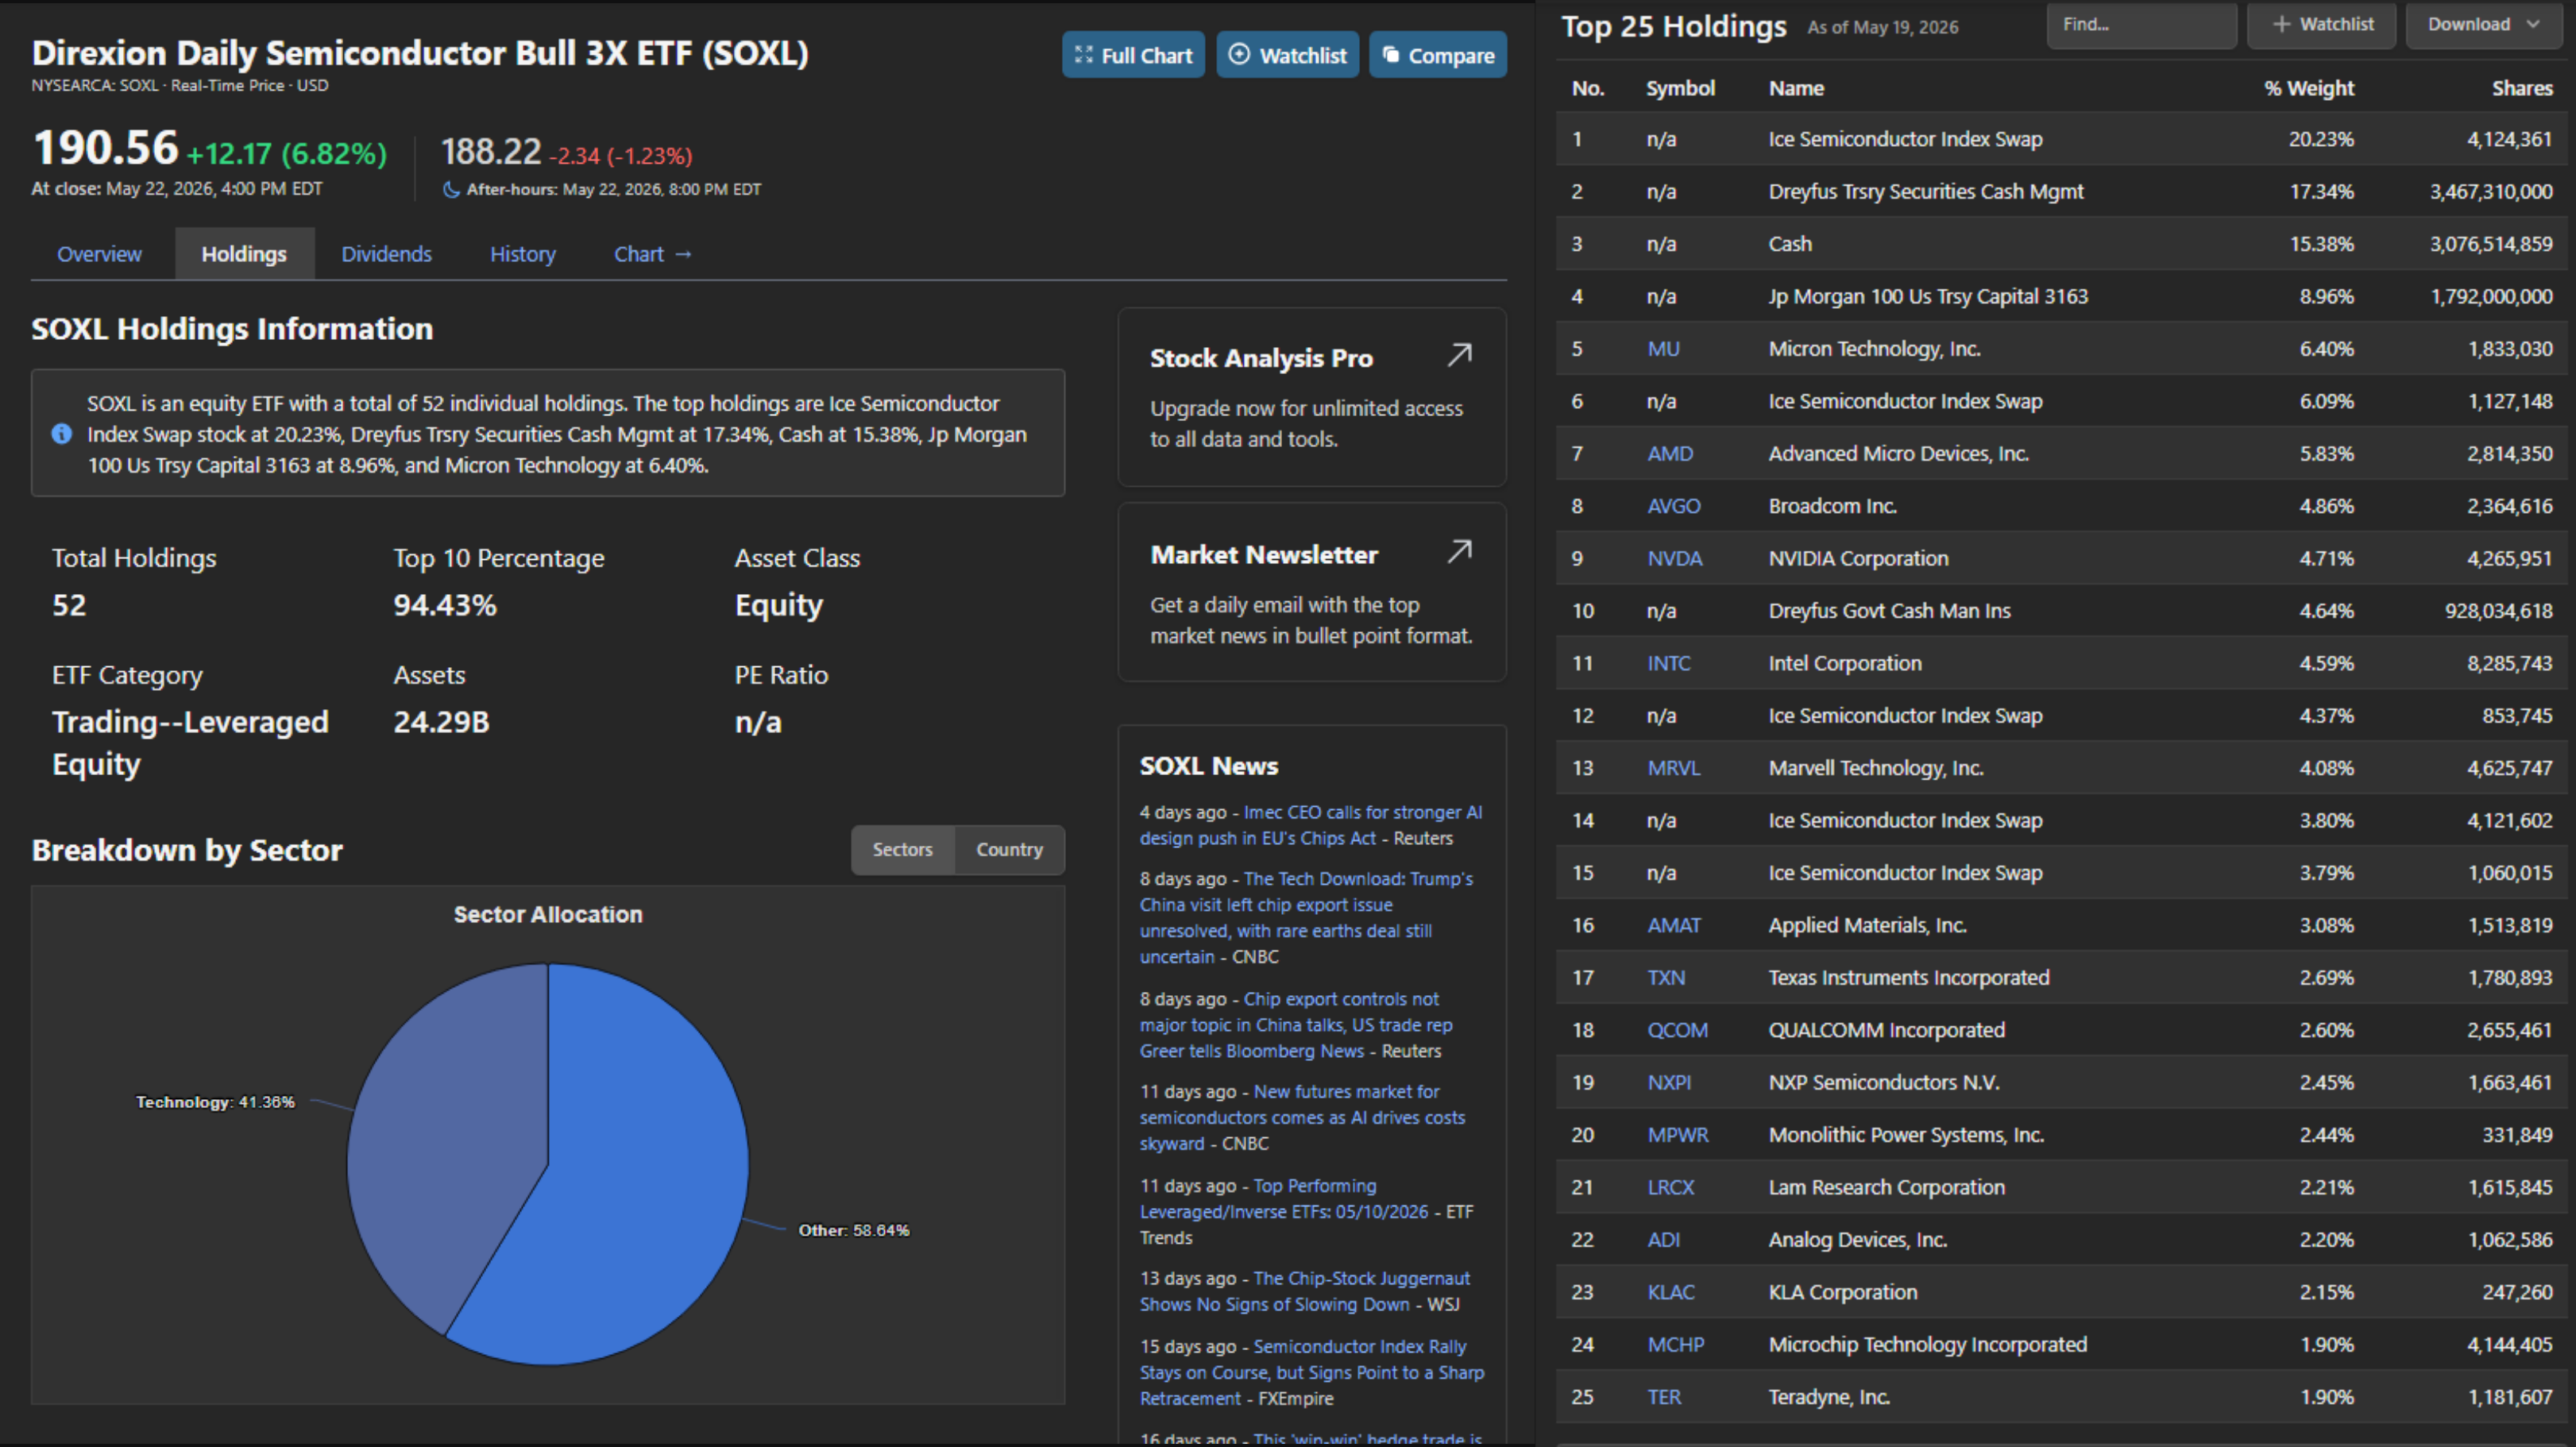The width and height of the screenshot is (2576, 1447).
Task: Open the QCOM ticker link
Action: click(x=1678, y=1031)
